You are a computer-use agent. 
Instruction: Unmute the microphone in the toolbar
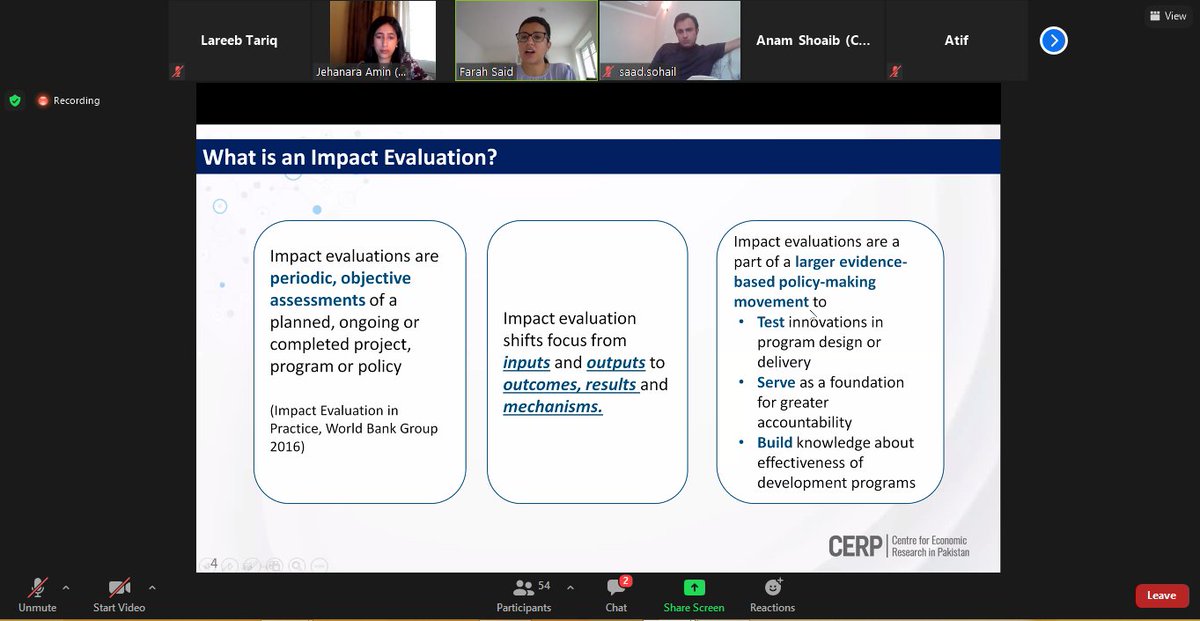coord(37,594)
